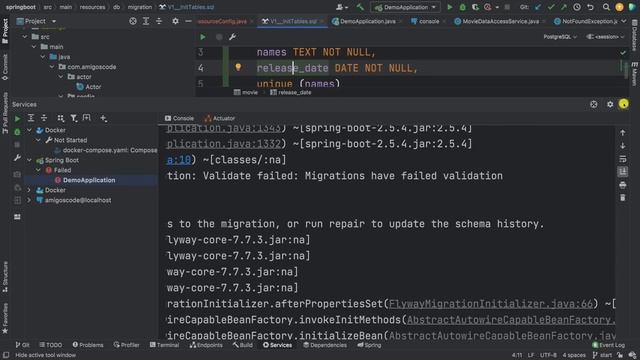Open Search Everywhere magnifier icon
This screenshot has height=360, width=640.
pos(607,7)
